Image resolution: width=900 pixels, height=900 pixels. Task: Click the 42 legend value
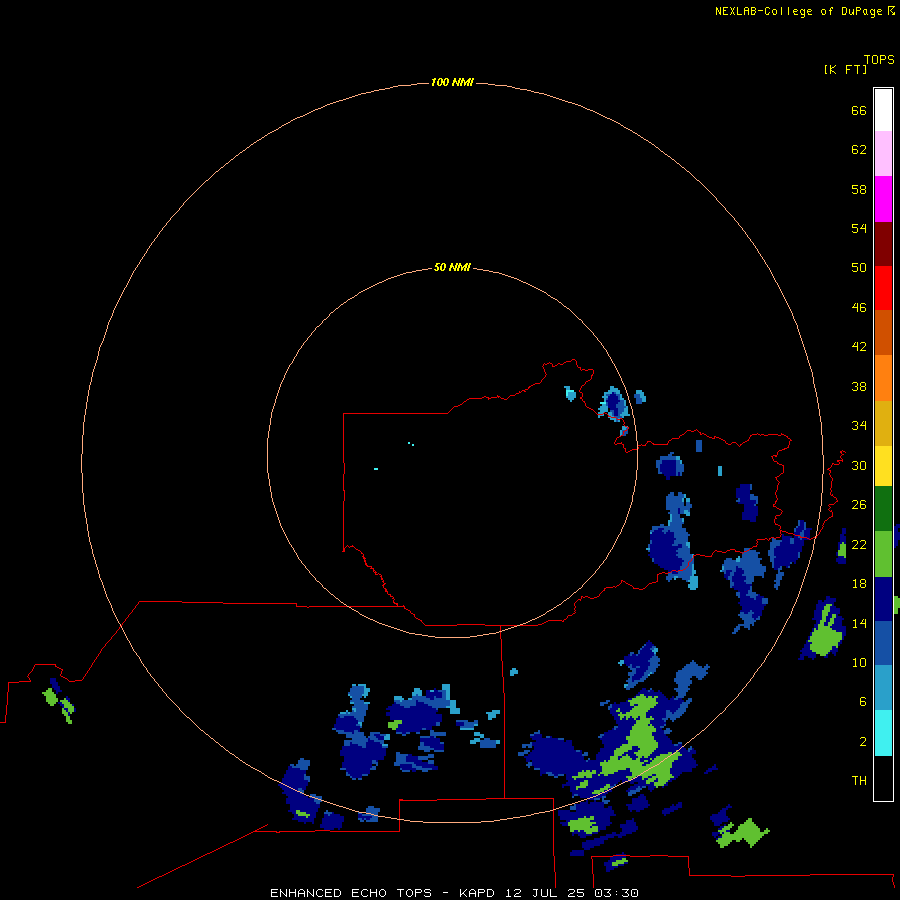[859, 346]
